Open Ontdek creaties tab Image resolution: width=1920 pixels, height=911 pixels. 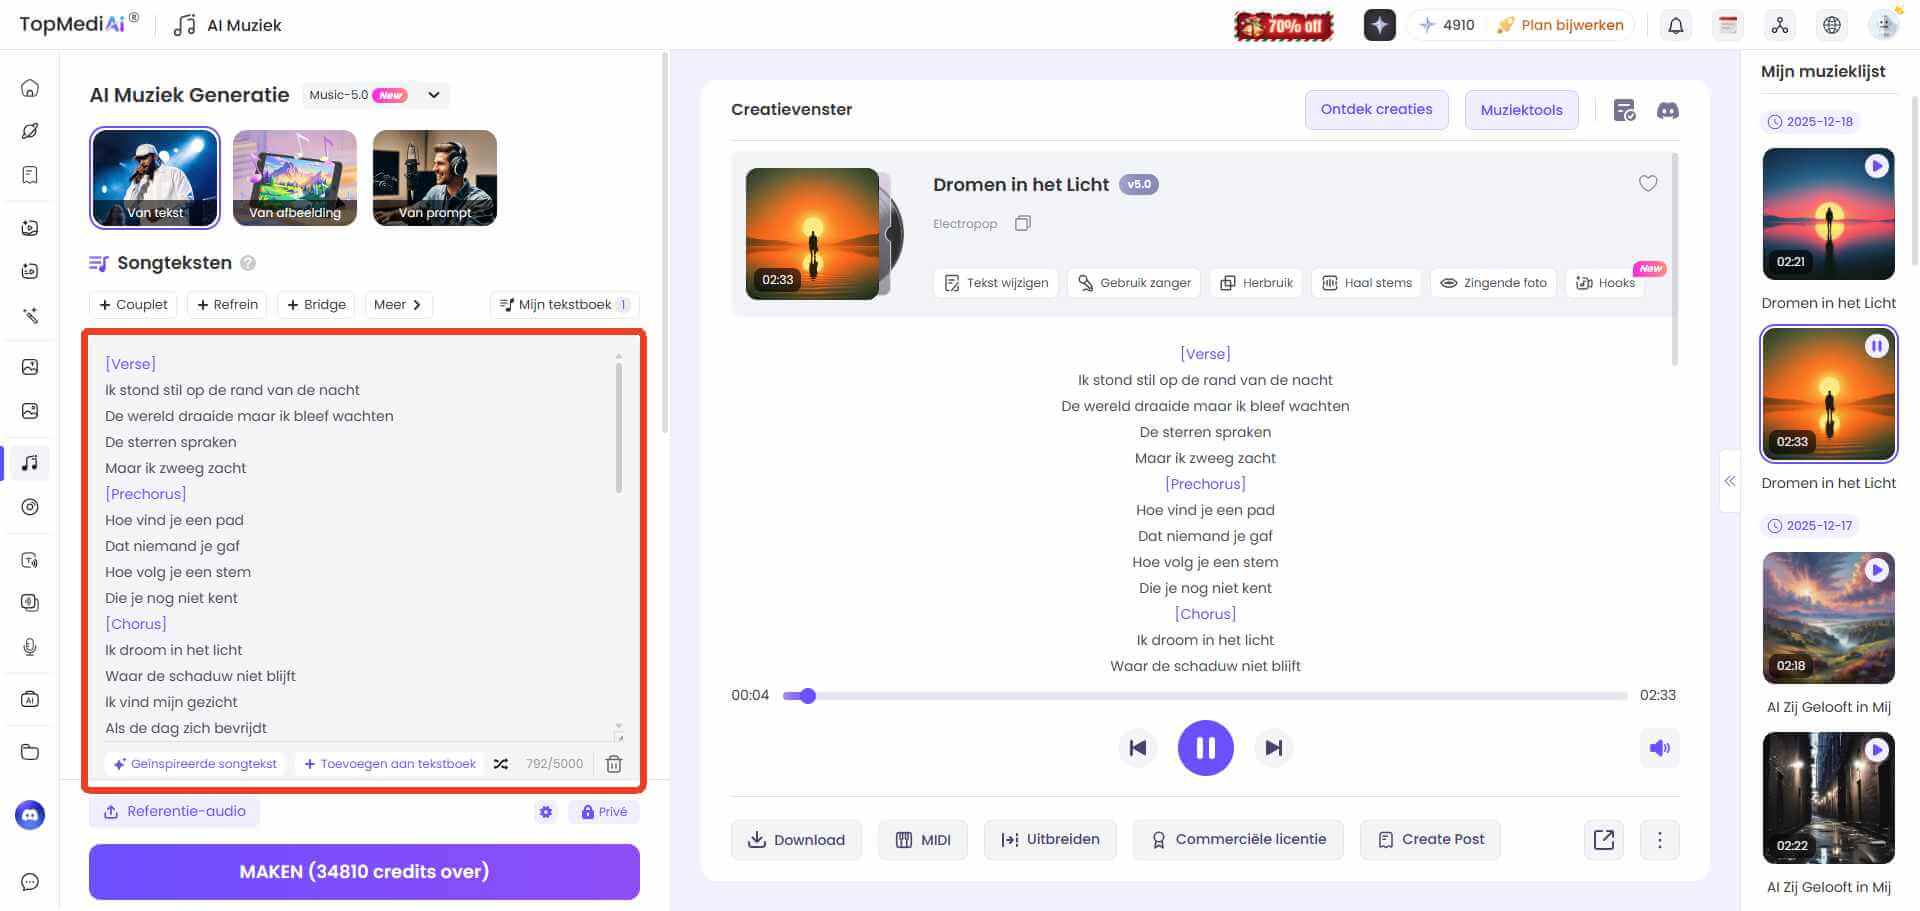click(1376, 109)
